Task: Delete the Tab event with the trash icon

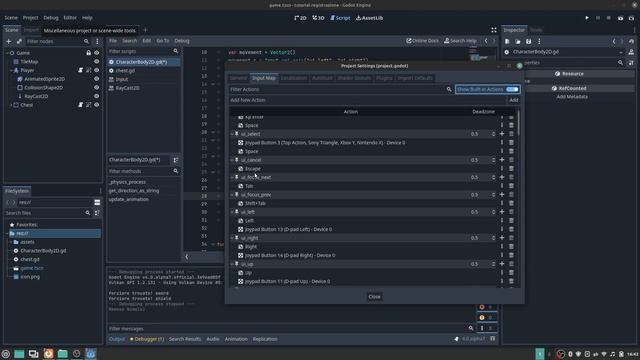Action: click(511, 186)
